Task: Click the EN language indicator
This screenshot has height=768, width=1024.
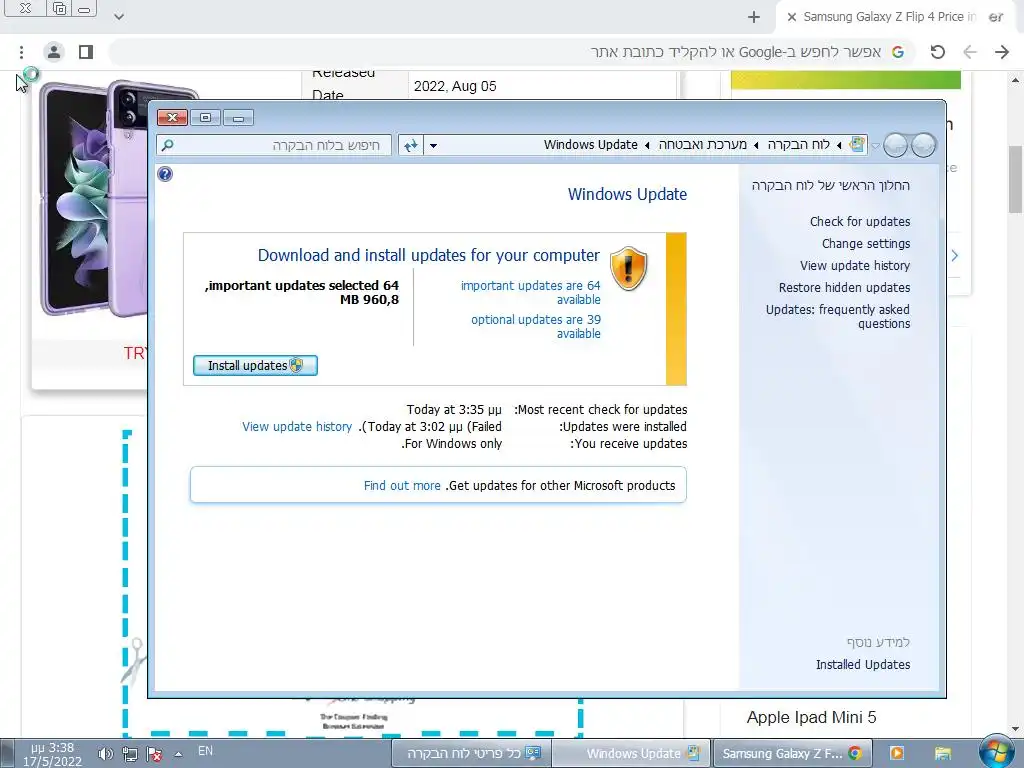Action: coord(206,751)
